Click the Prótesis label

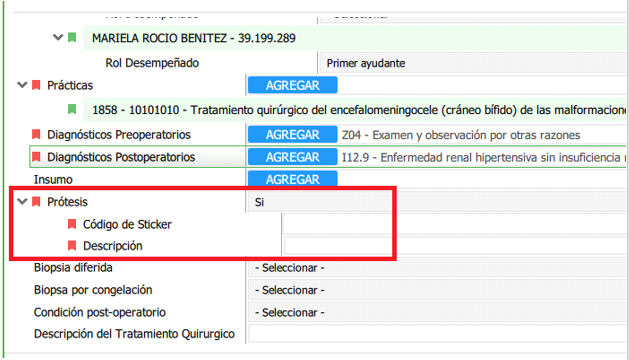[67, 201]
